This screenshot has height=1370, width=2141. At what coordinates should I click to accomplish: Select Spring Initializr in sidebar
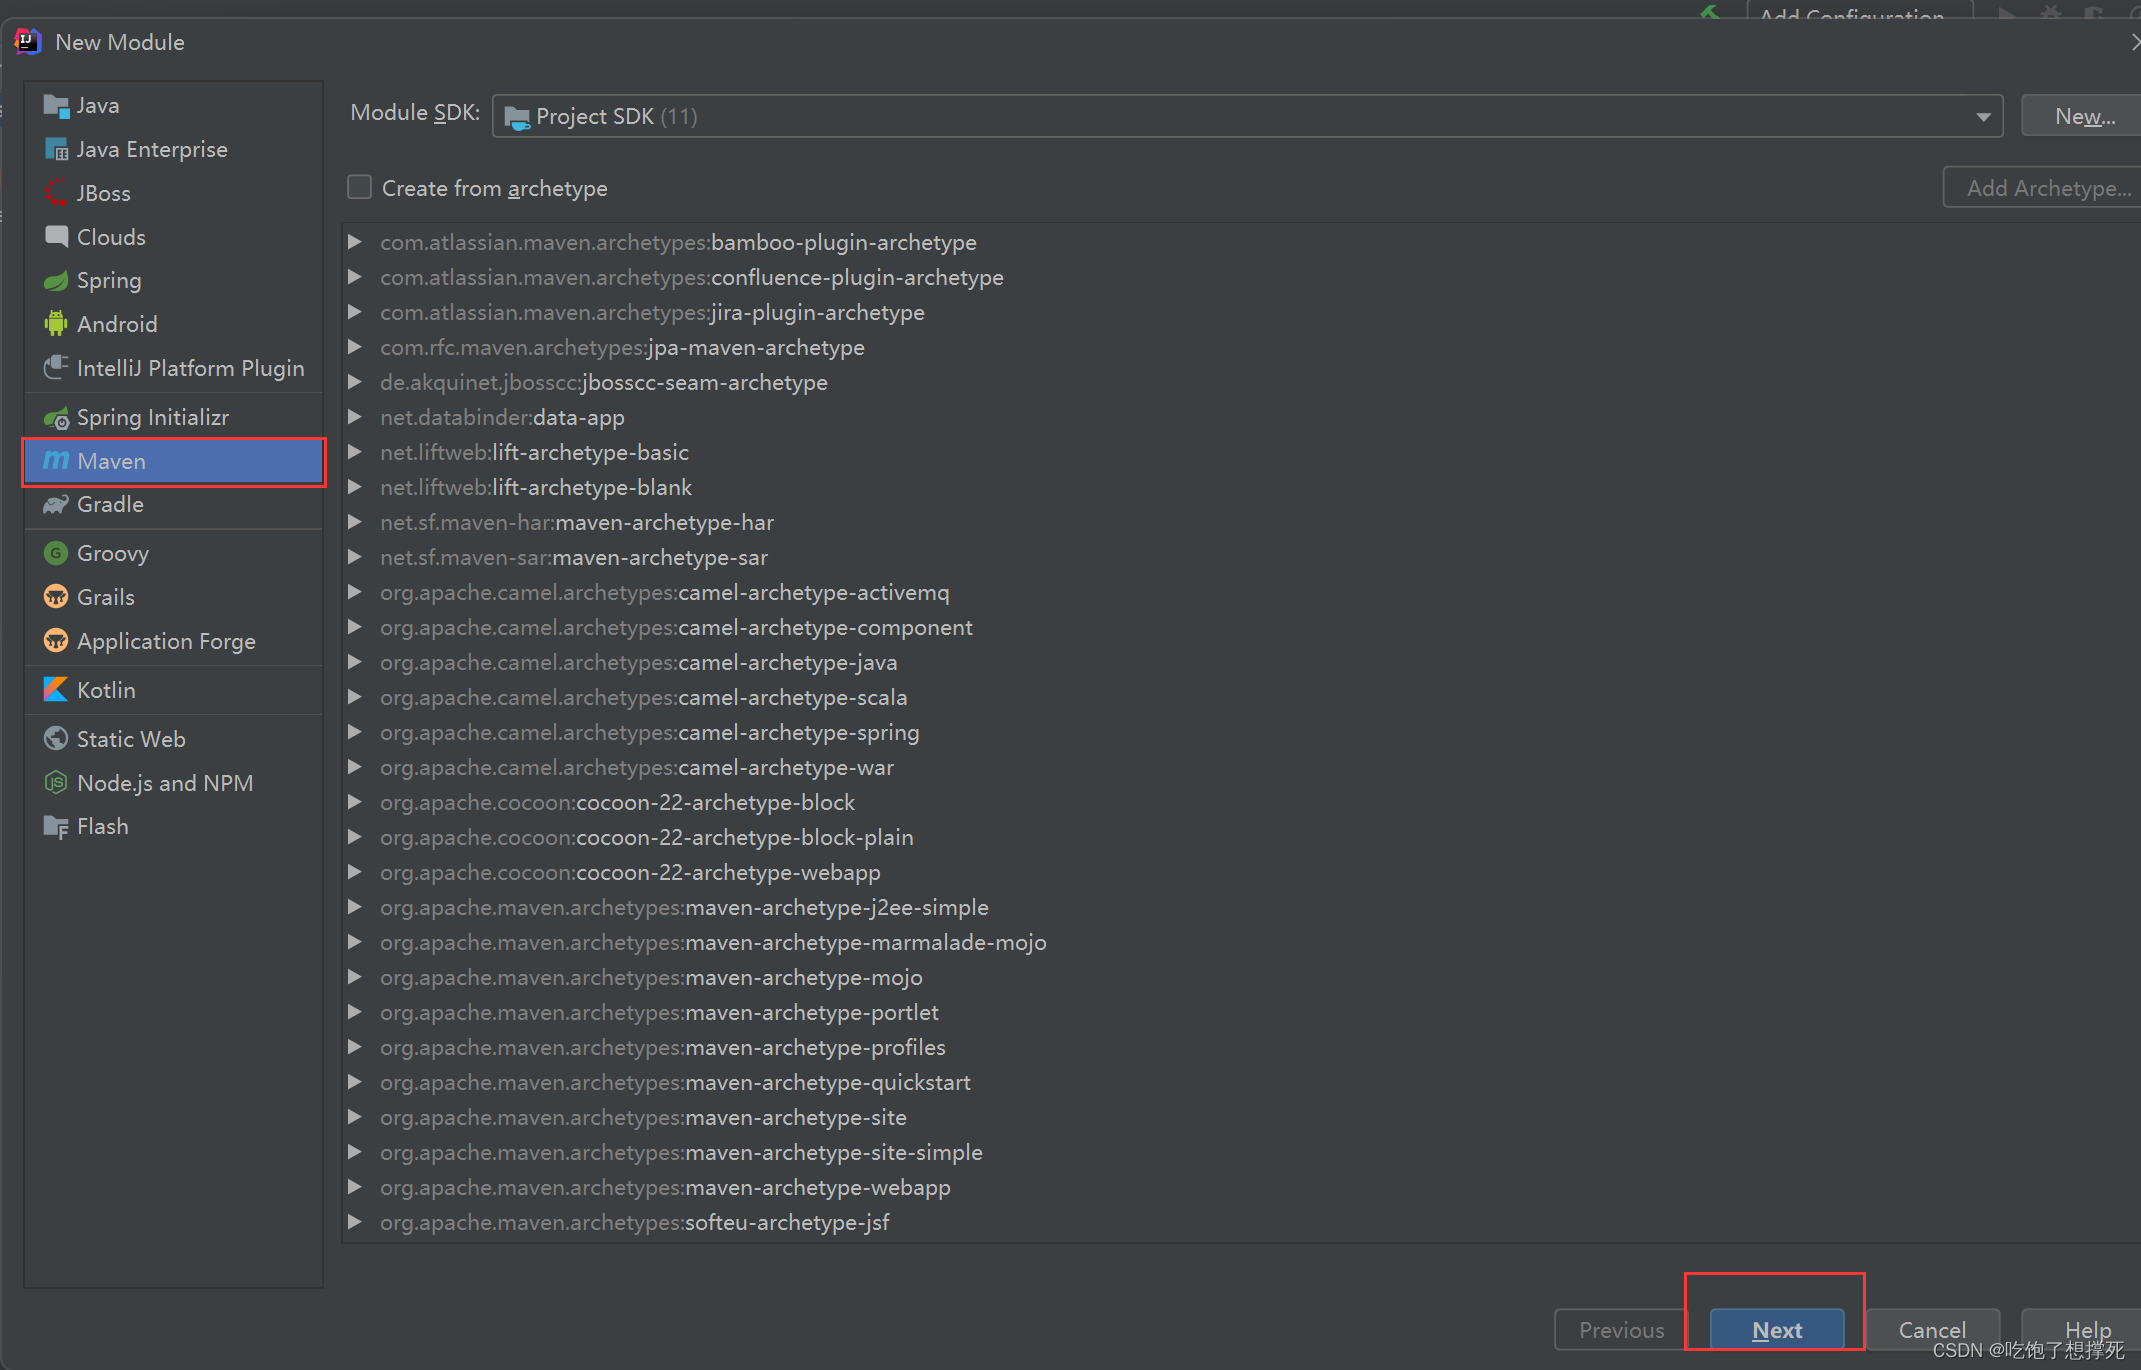pyautogui.click(x=174, y=417)
